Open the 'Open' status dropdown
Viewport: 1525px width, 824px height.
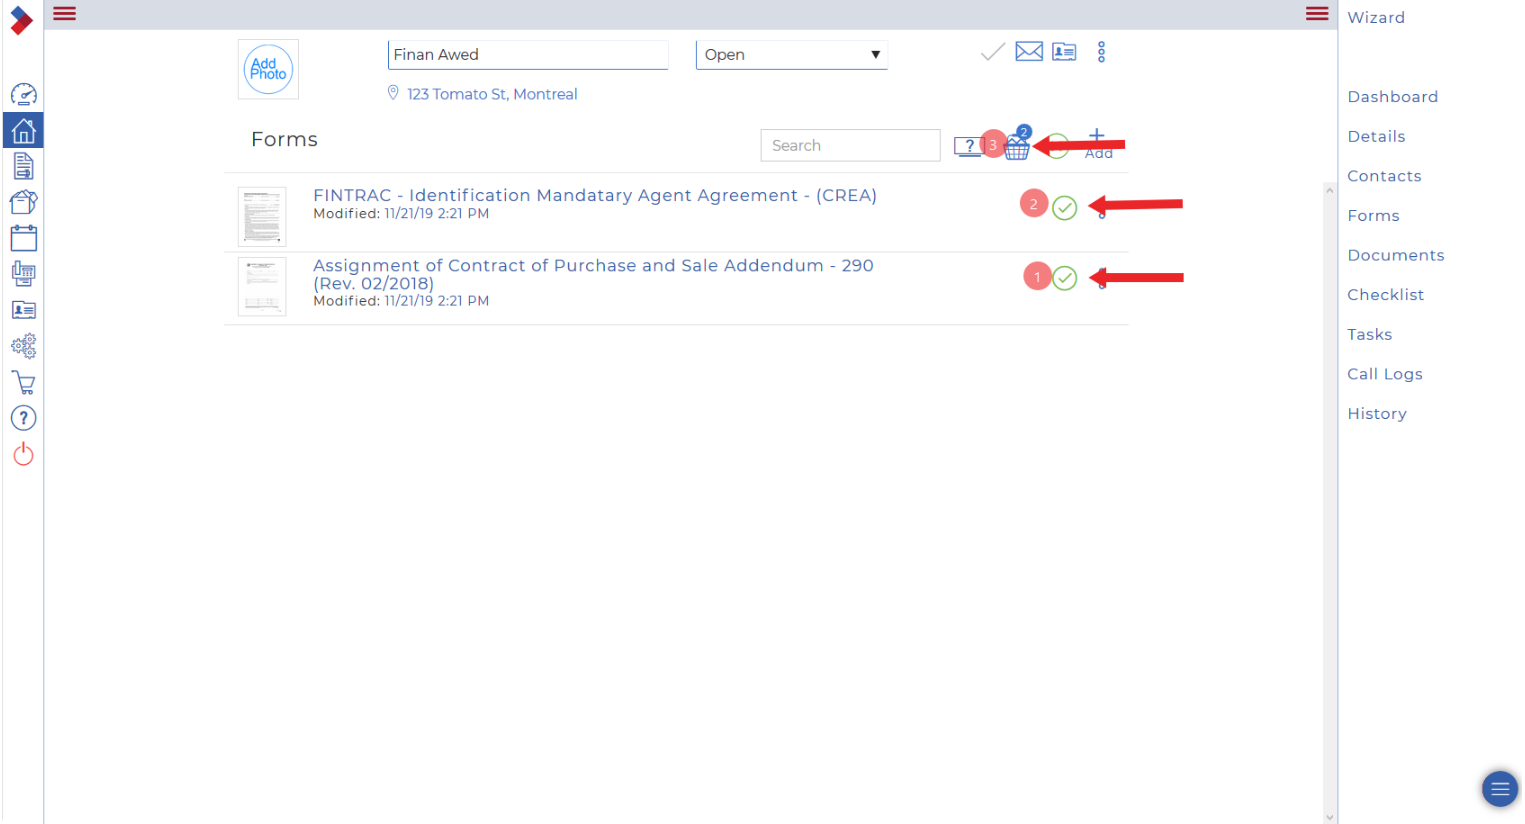click(x=791, y=55)
